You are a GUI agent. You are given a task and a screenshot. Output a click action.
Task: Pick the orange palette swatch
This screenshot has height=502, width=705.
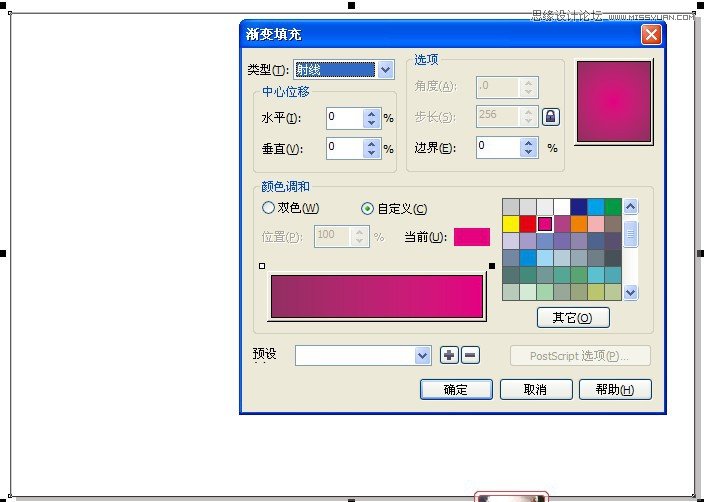[579, 224]
